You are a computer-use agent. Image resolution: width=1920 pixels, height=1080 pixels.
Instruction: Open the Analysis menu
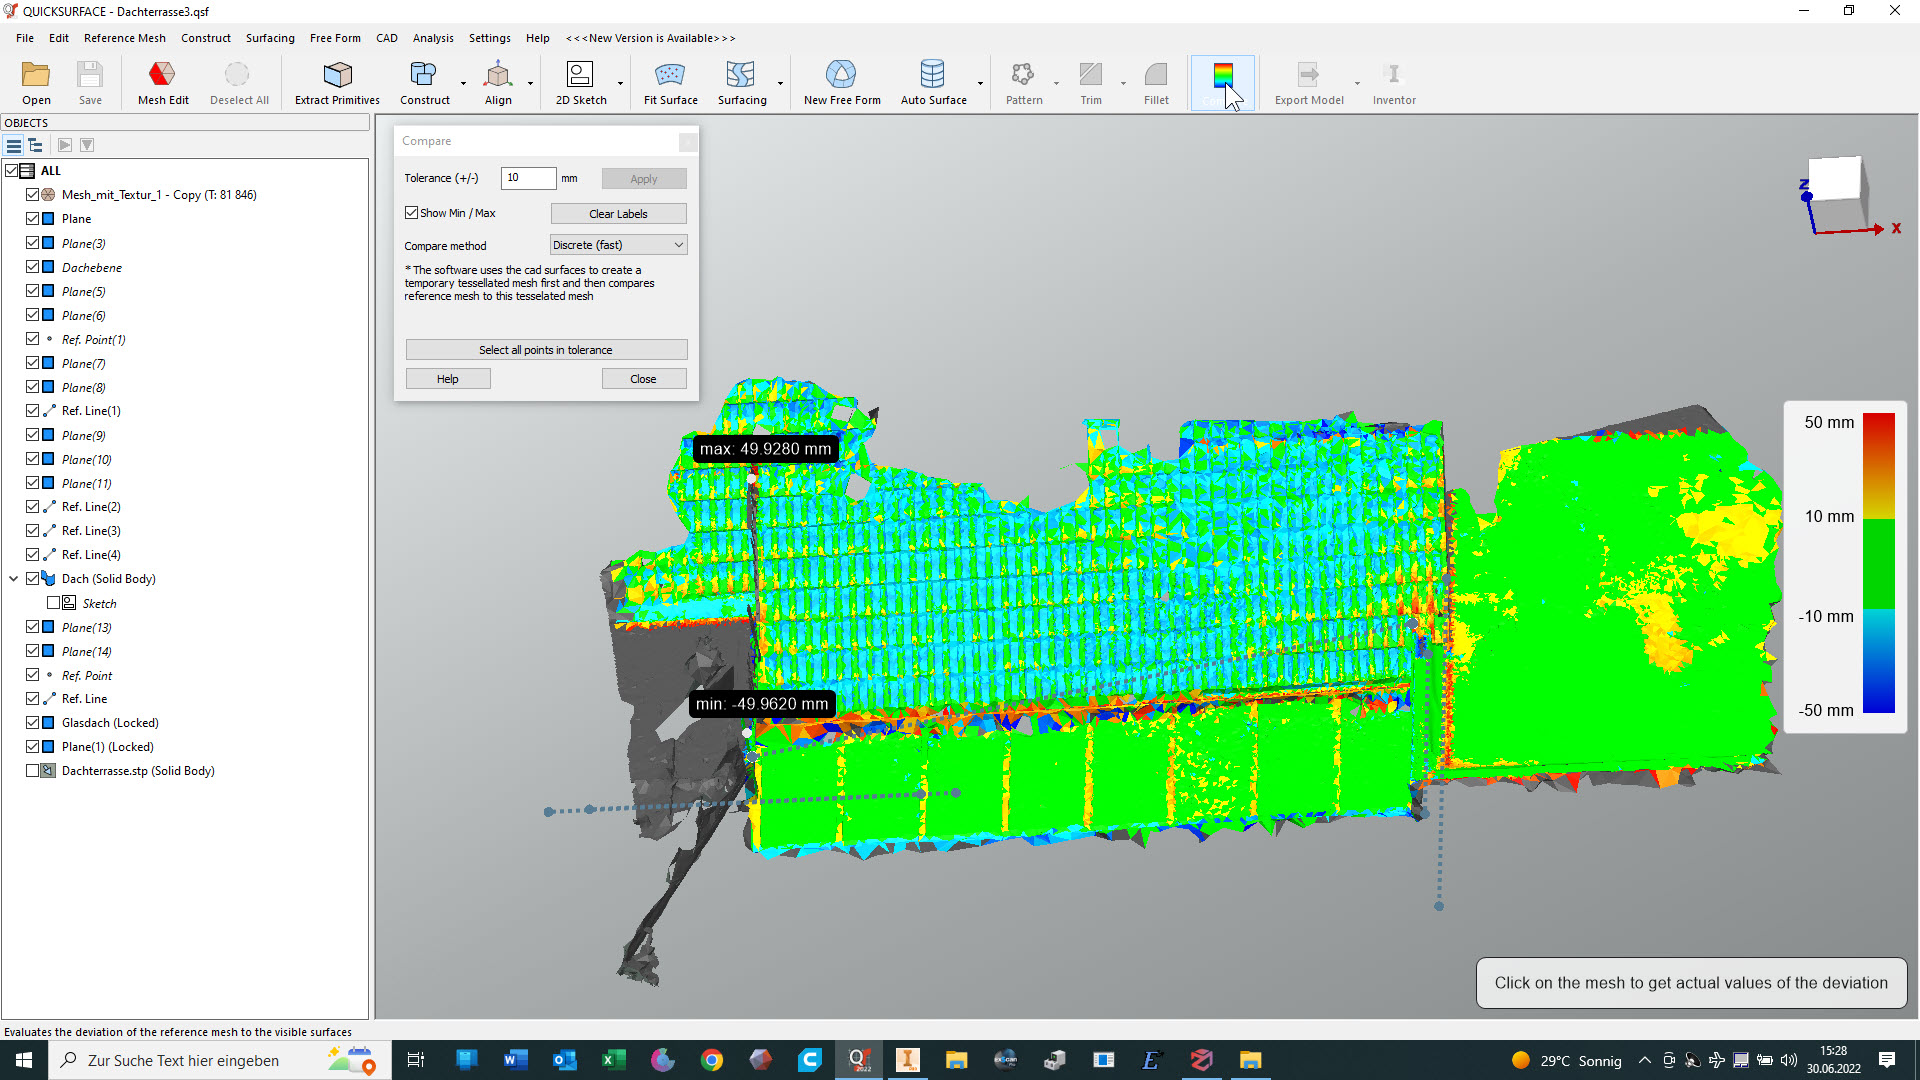432,38
